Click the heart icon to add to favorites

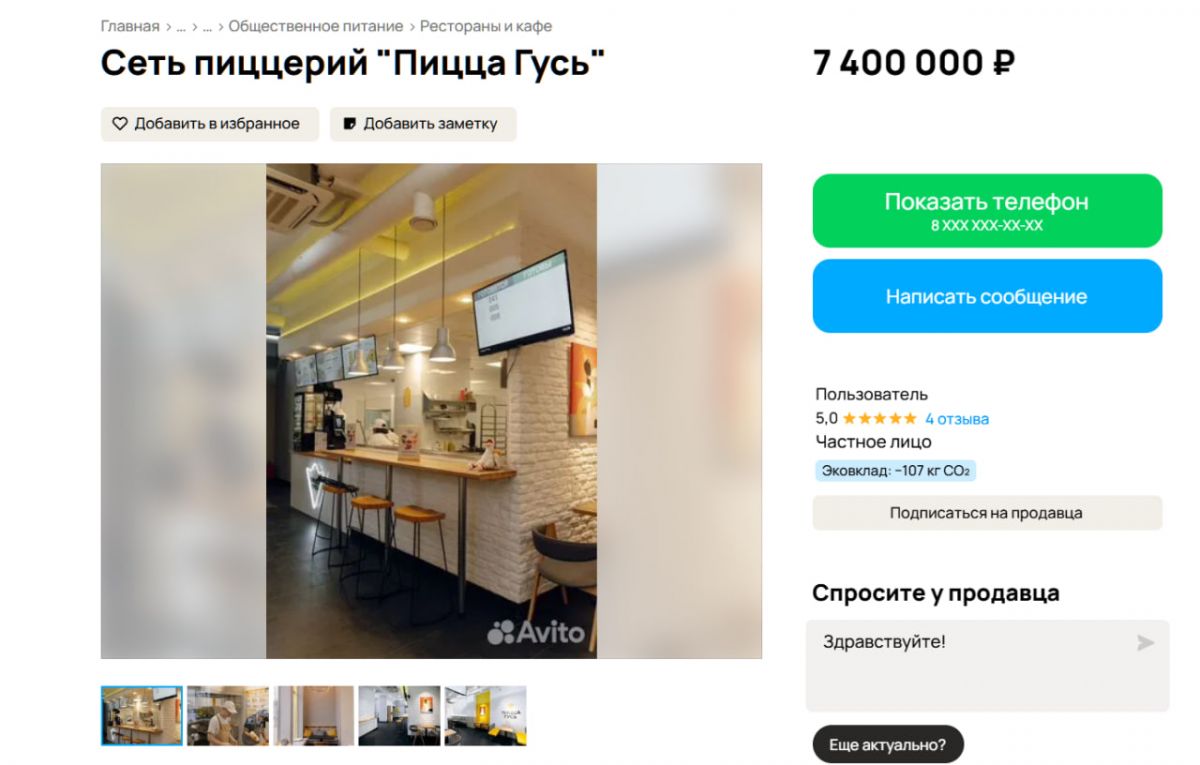[120, 124]
